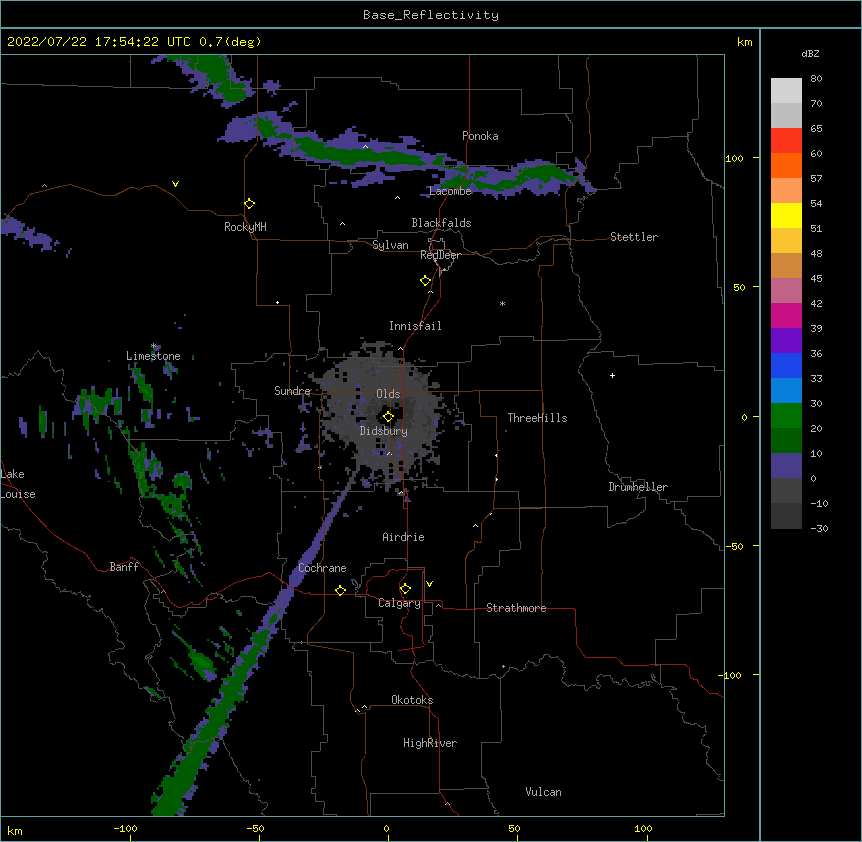Click the Blackfalds label
This screenshot has height=842, width=862.
tap(441, 223)
